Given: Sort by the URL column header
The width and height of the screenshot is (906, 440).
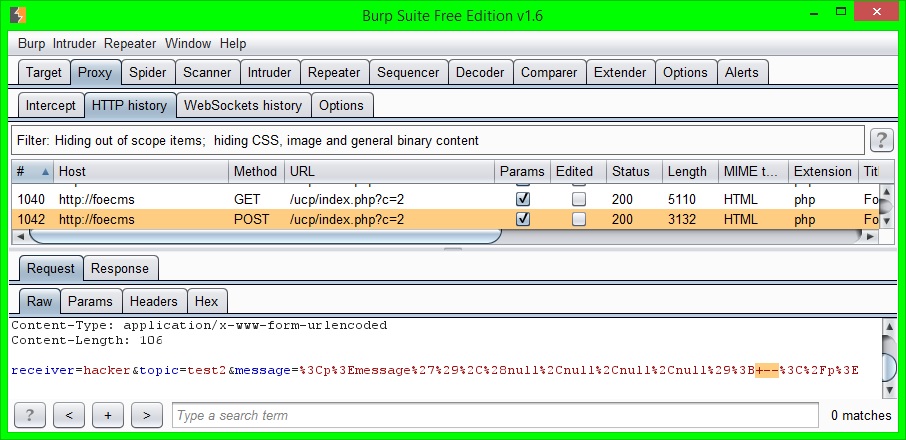Looking at the screenshot, I should [389, 171].
